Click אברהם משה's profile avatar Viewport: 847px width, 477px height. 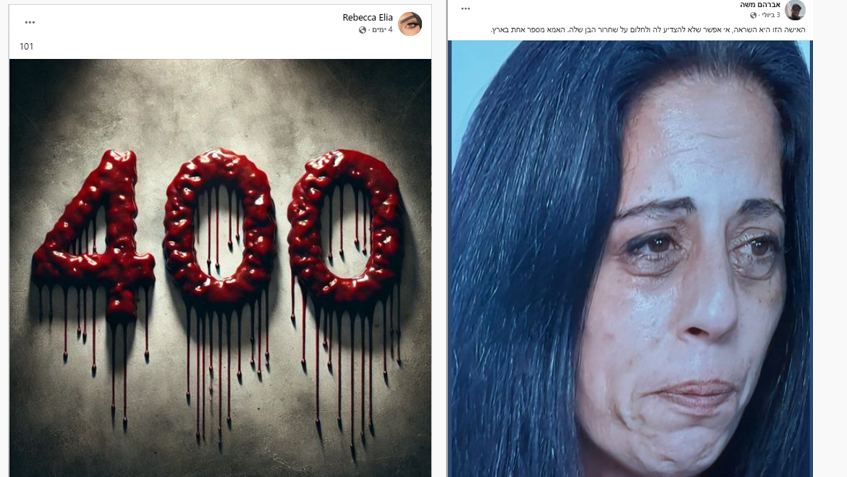pyautogui.click(x=795, y=10)
